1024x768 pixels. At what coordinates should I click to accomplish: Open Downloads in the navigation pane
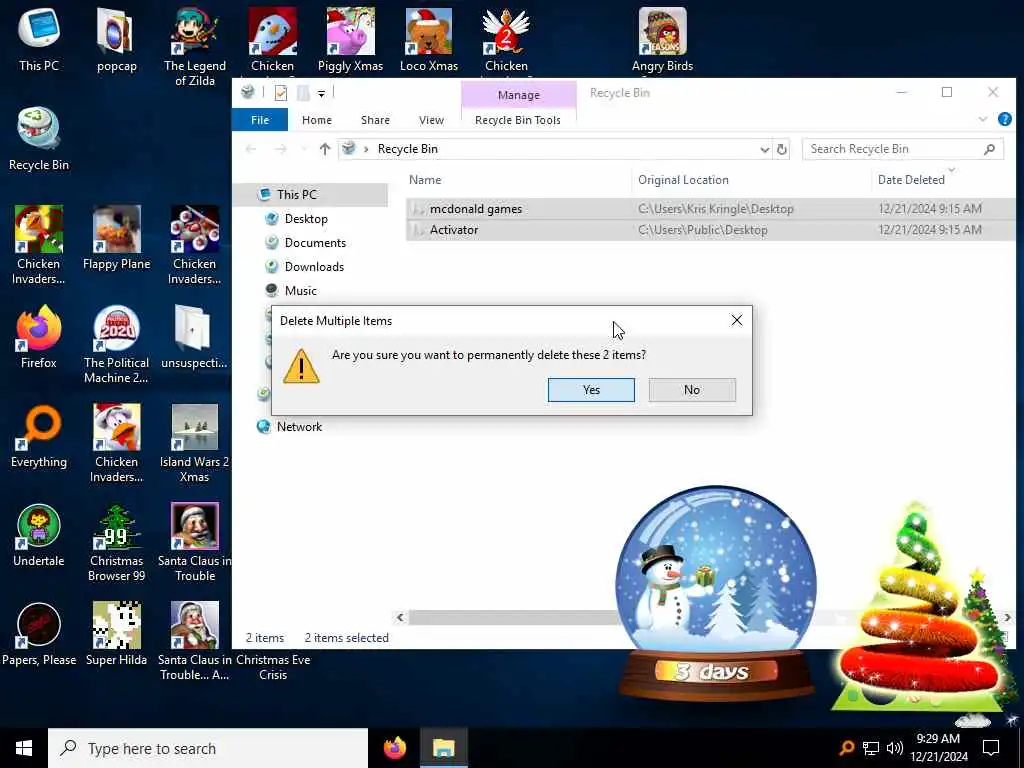pyautogui.click(x=314, y=266)
